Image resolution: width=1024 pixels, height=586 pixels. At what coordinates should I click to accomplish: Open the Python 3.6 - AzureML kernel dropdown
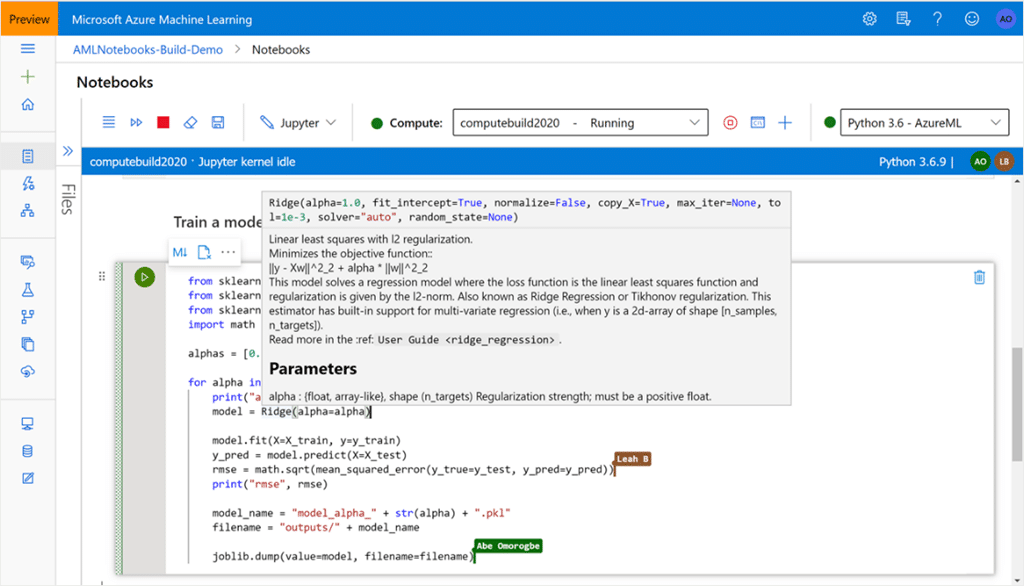pos(924,123)
